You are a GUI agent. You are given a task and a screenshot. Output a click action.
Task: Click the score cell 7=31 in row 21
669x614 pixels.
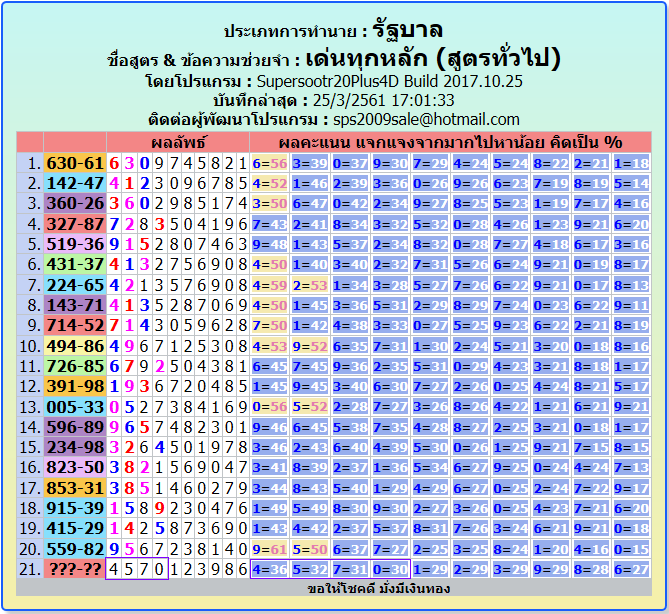350,569
